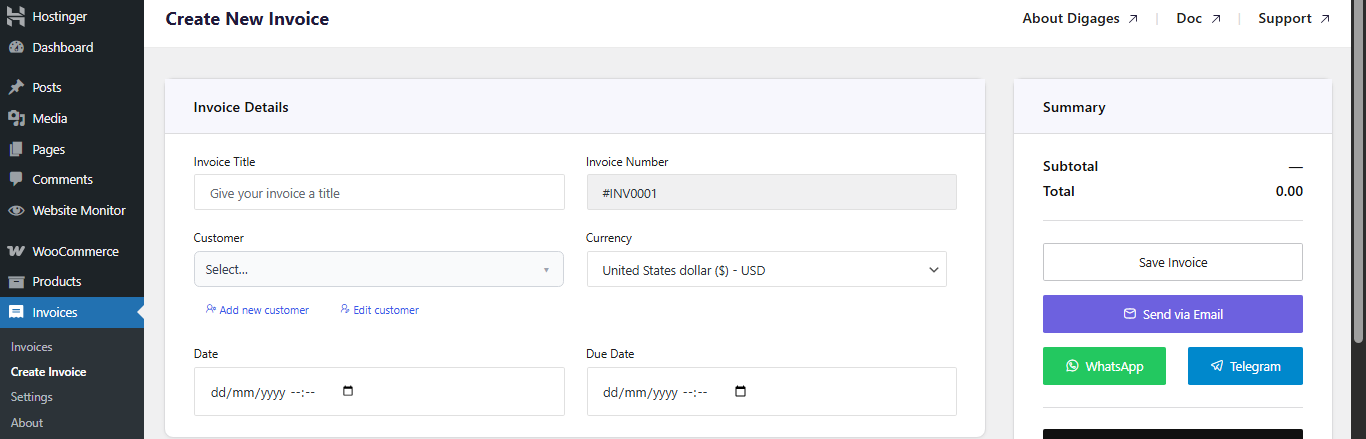The image size is (1366, 439).
Task: Open the Customer Select dropdown
Action: point(379,269)
